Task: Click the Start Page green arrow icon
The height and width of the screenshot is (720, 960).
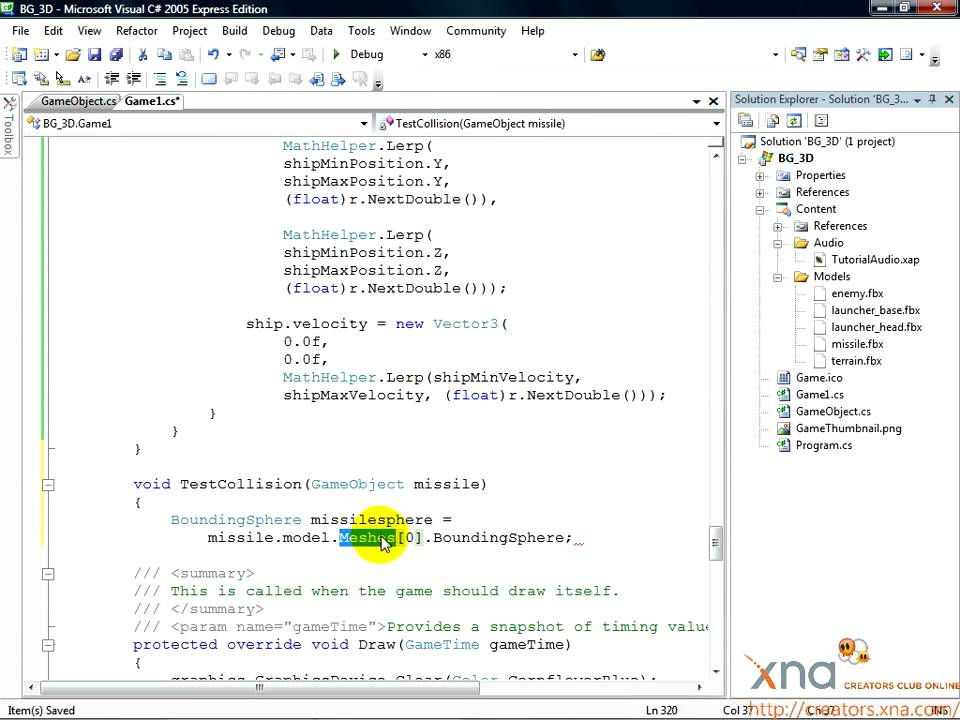Action: pyautogui.click(x=885, y=54)
